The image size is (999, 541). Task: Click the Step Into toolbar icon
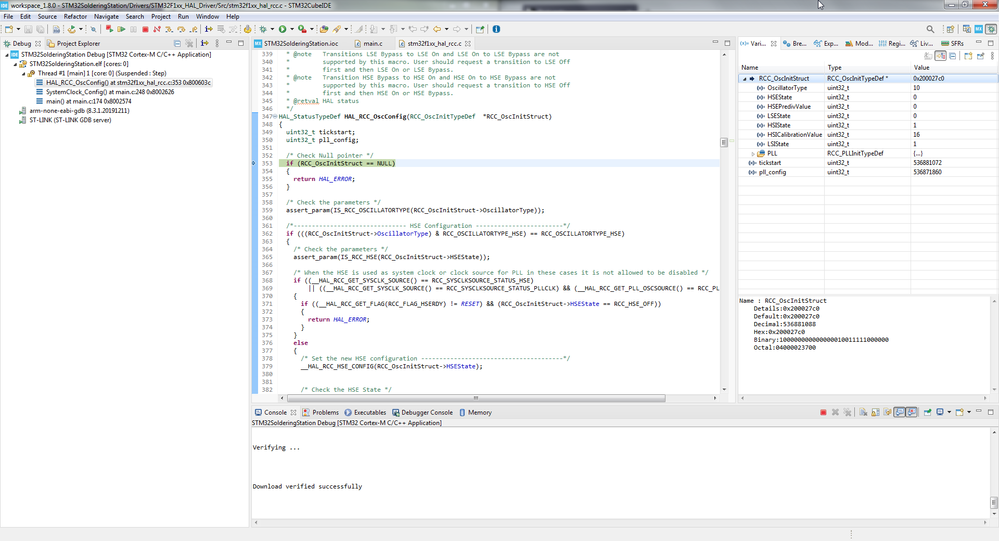click(x=169, y=29)
